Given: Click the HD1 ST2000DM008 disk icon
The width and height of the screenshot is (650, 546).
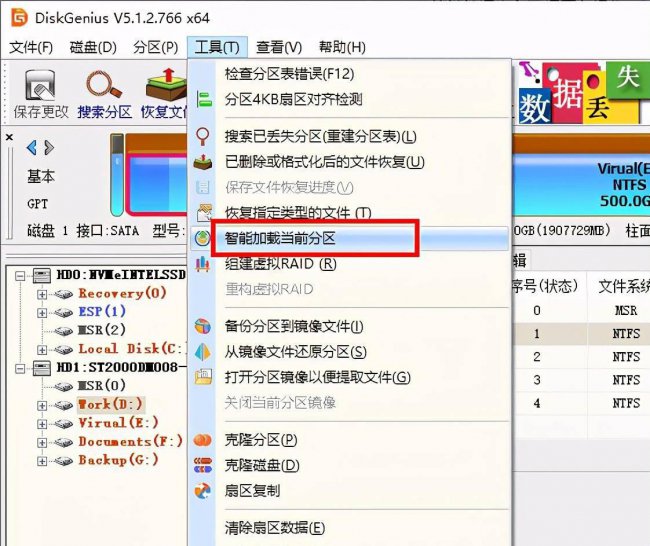Looking at the screenshot, I should (42, 368).
